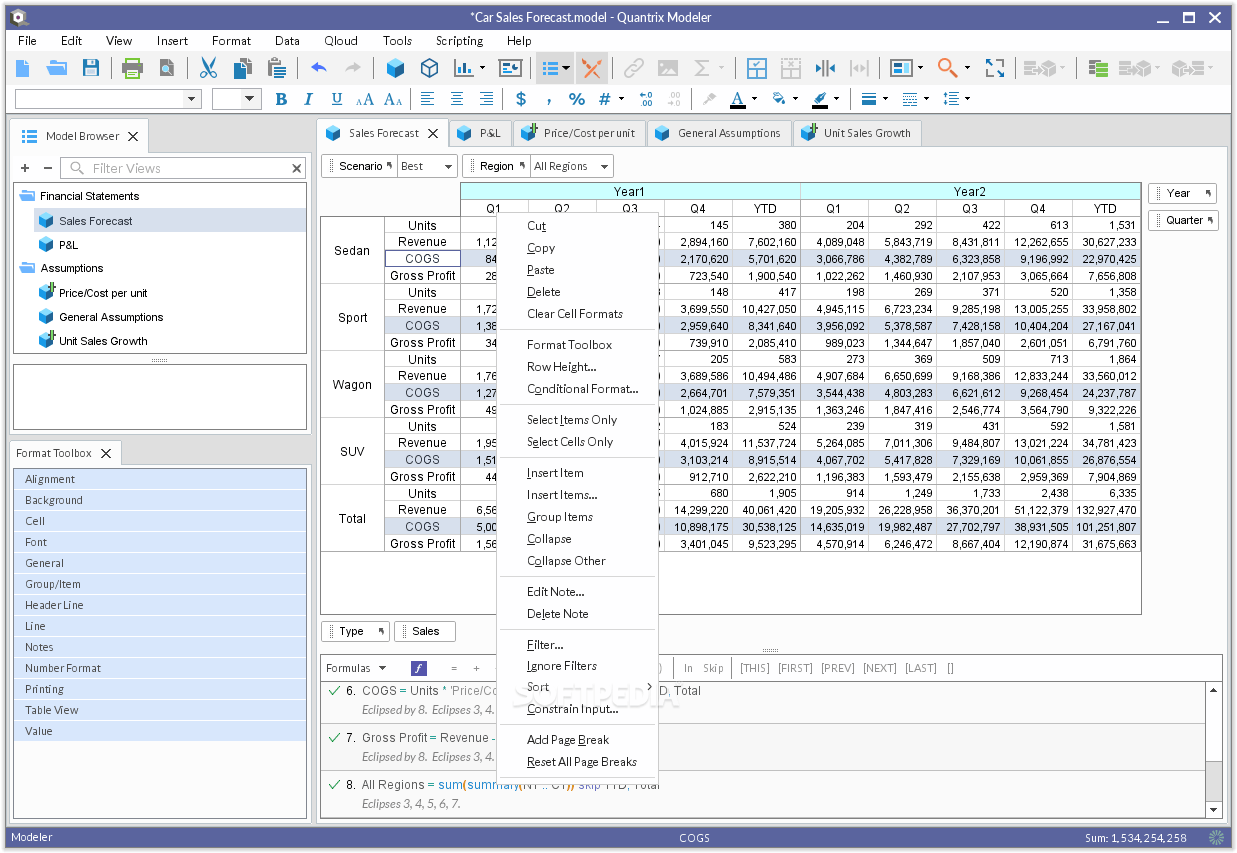1237x853 pixels.
Task: Click the orange crossed tools icon
Action: (x=592, y=68)
